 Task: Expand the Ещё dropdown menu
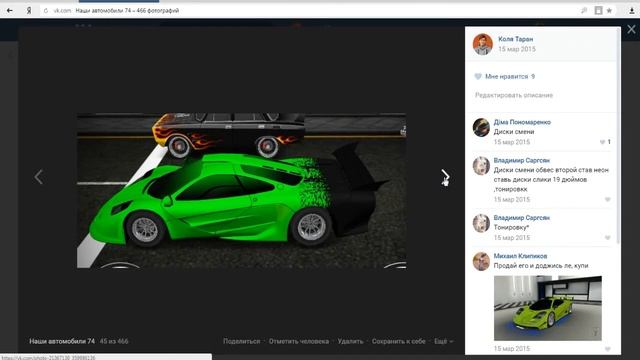443,341
